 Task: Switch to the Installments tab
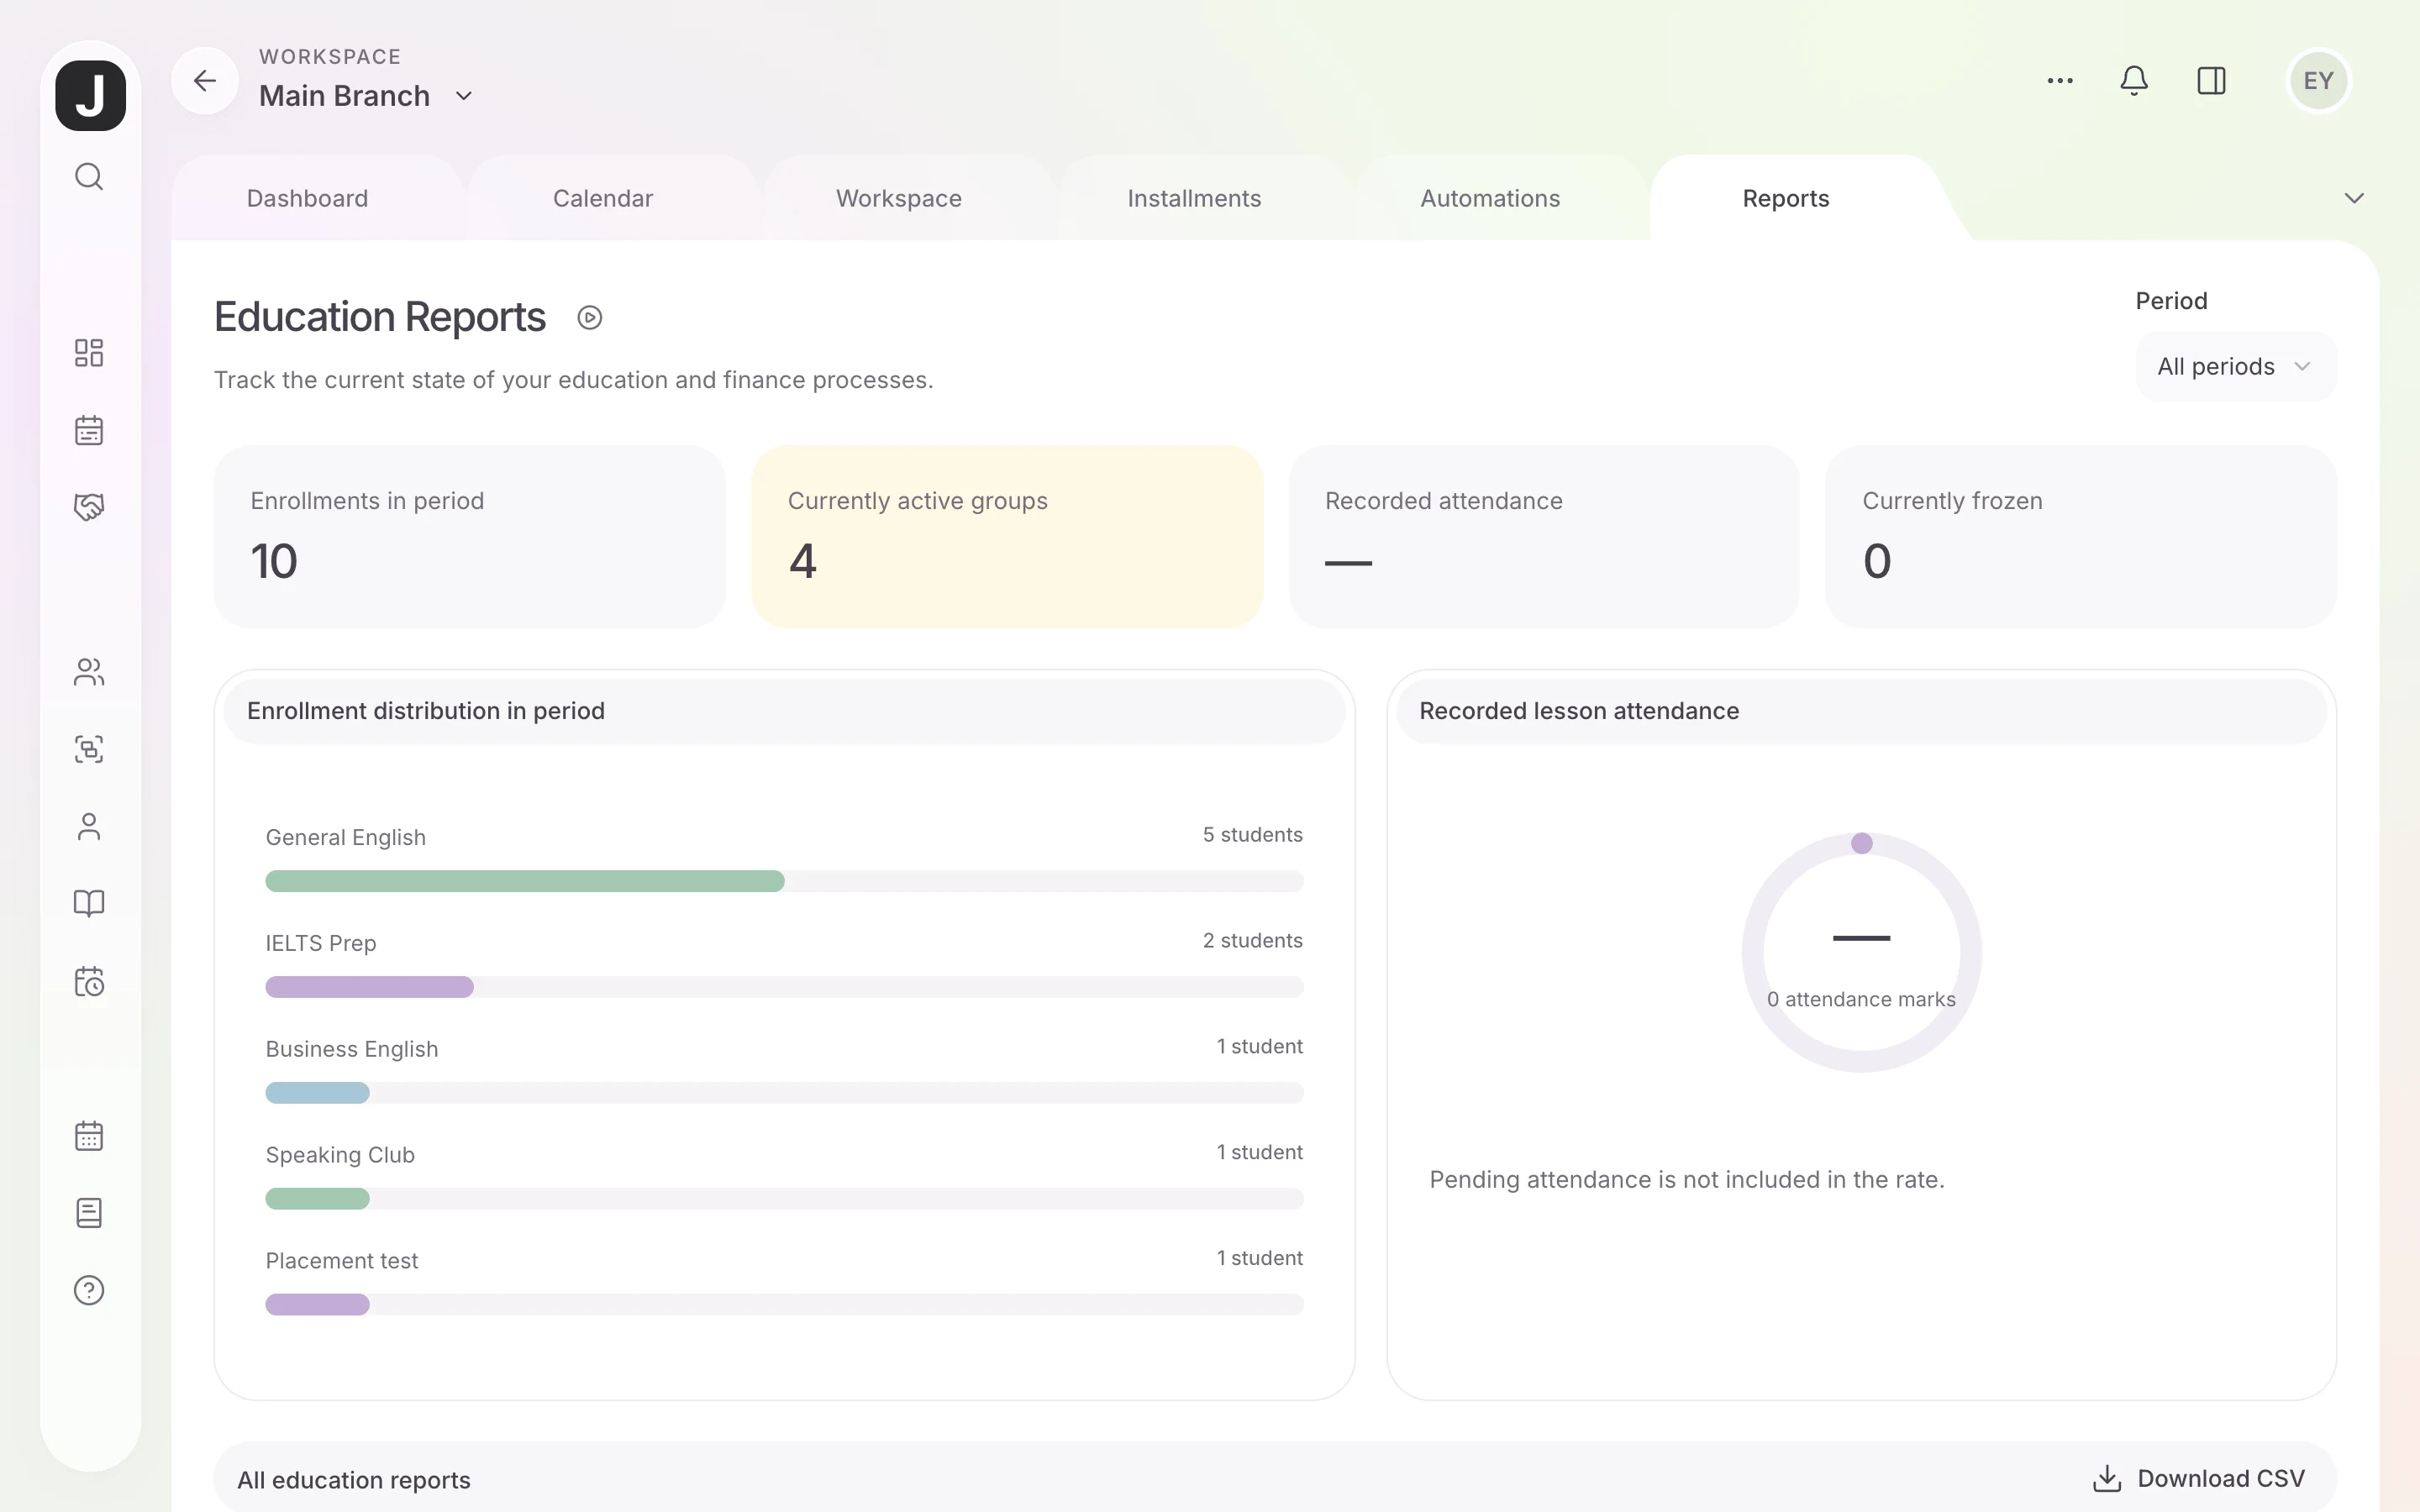[x=1194, y=198]
